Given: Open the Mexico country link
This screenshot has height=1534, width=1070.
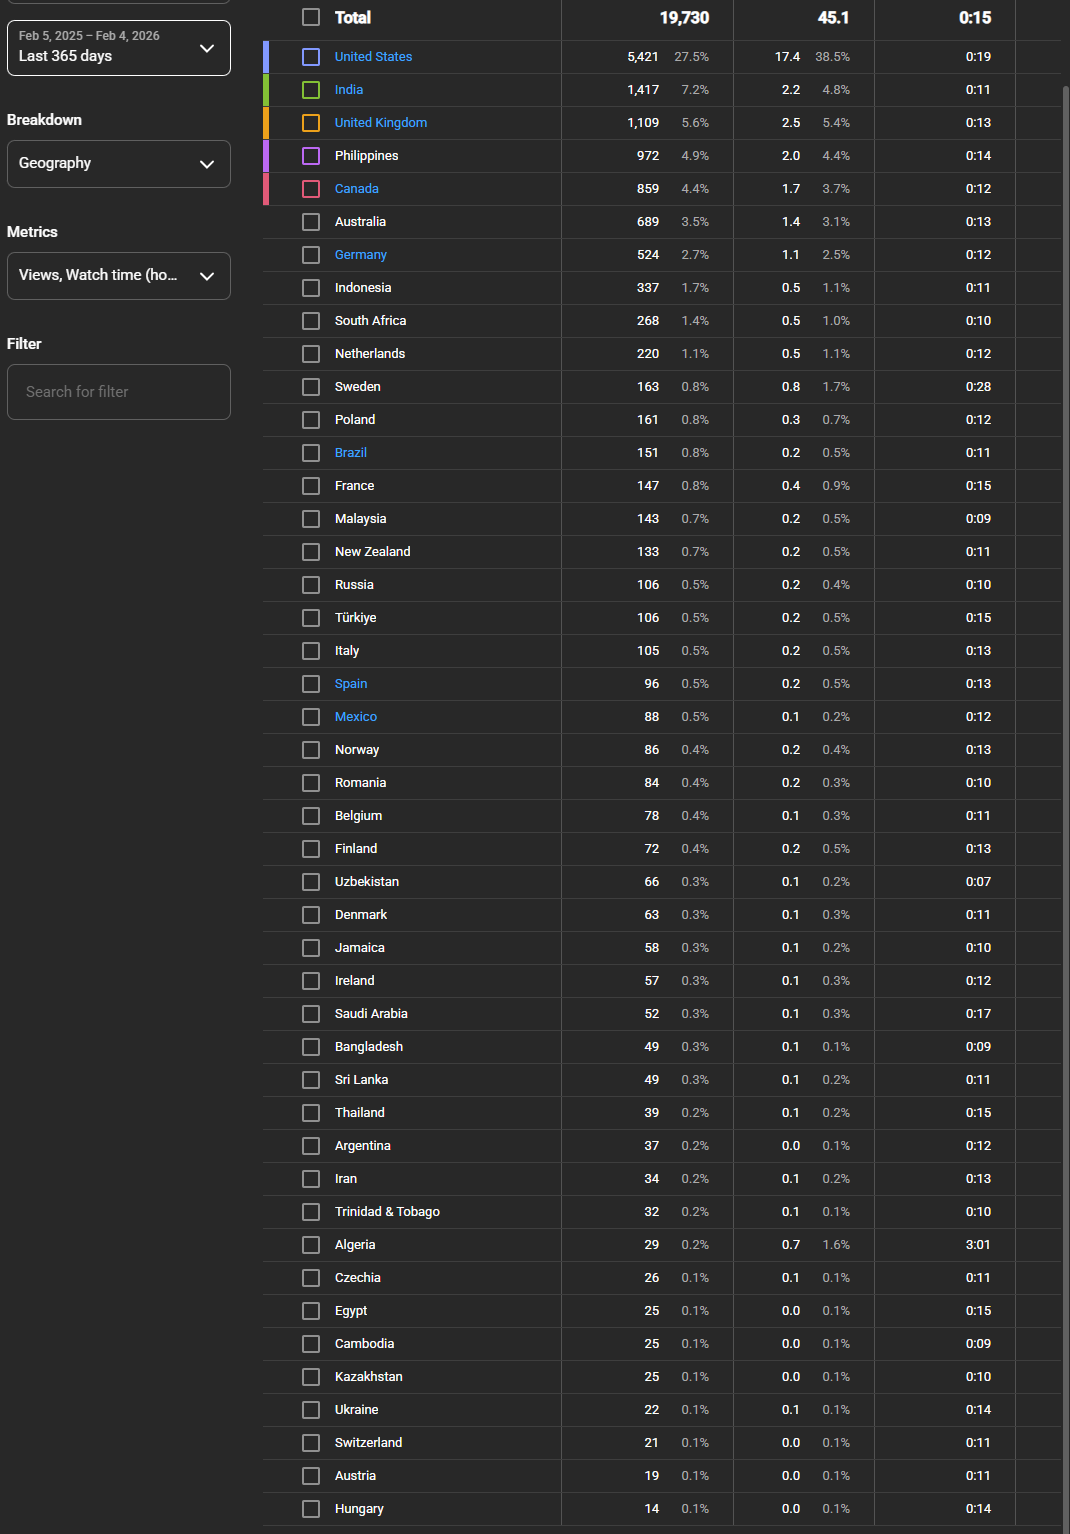Looking at the screenshot, I should click(x=355, y=717).
